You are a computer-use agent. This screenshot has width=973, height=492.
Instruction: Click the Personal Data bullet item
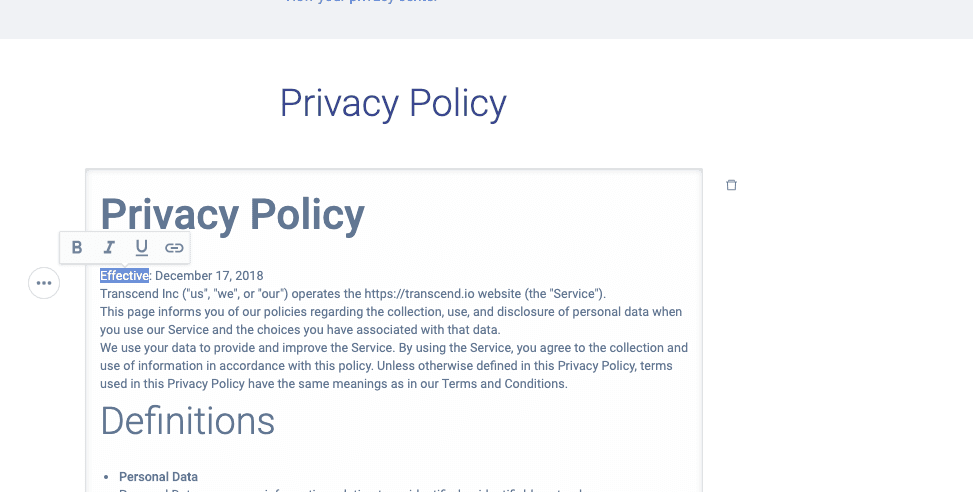(x=158, y=477)
